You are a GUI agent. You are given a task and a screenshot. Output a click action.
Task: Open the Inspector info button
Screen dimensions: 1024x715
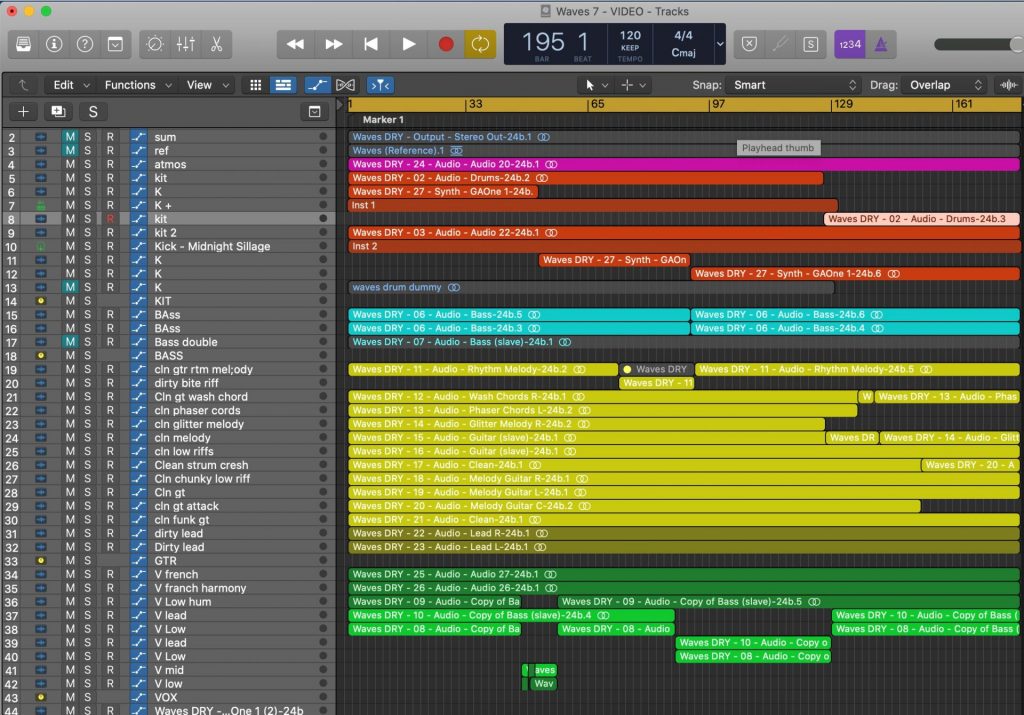tap(54, 44)
